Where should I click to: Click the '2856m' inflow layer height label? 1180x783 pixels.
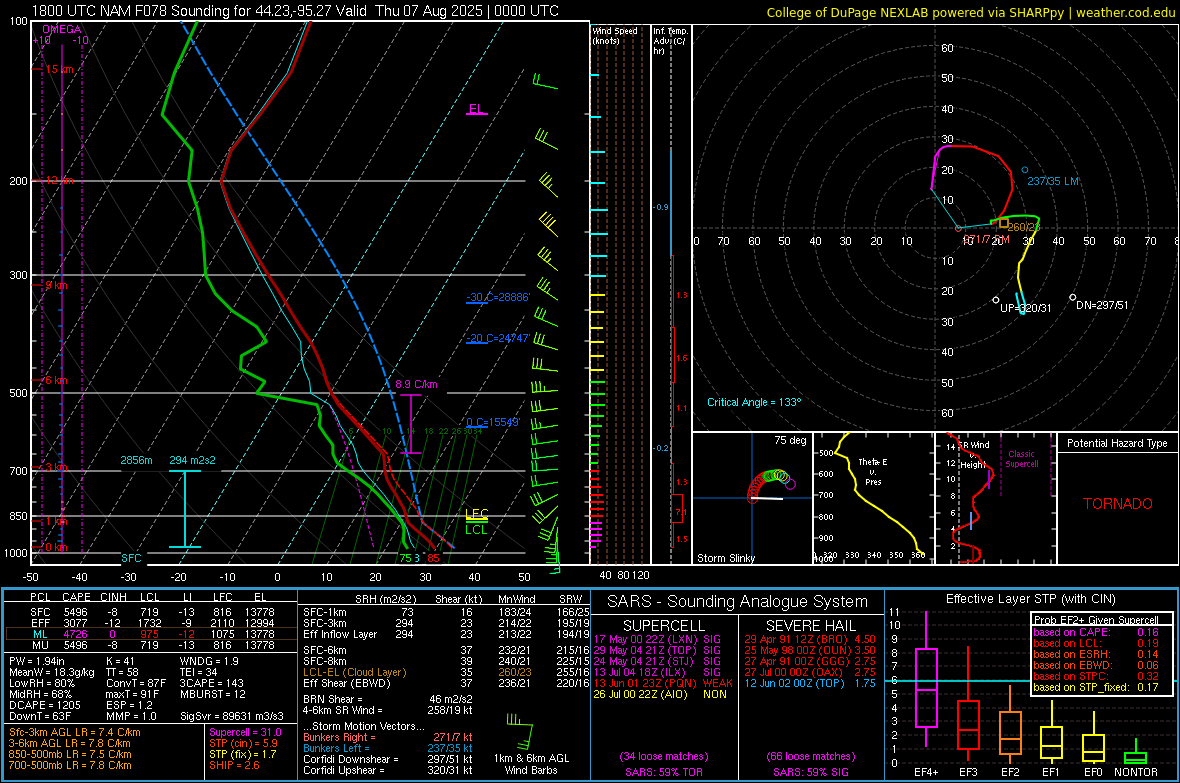(136, 460)
